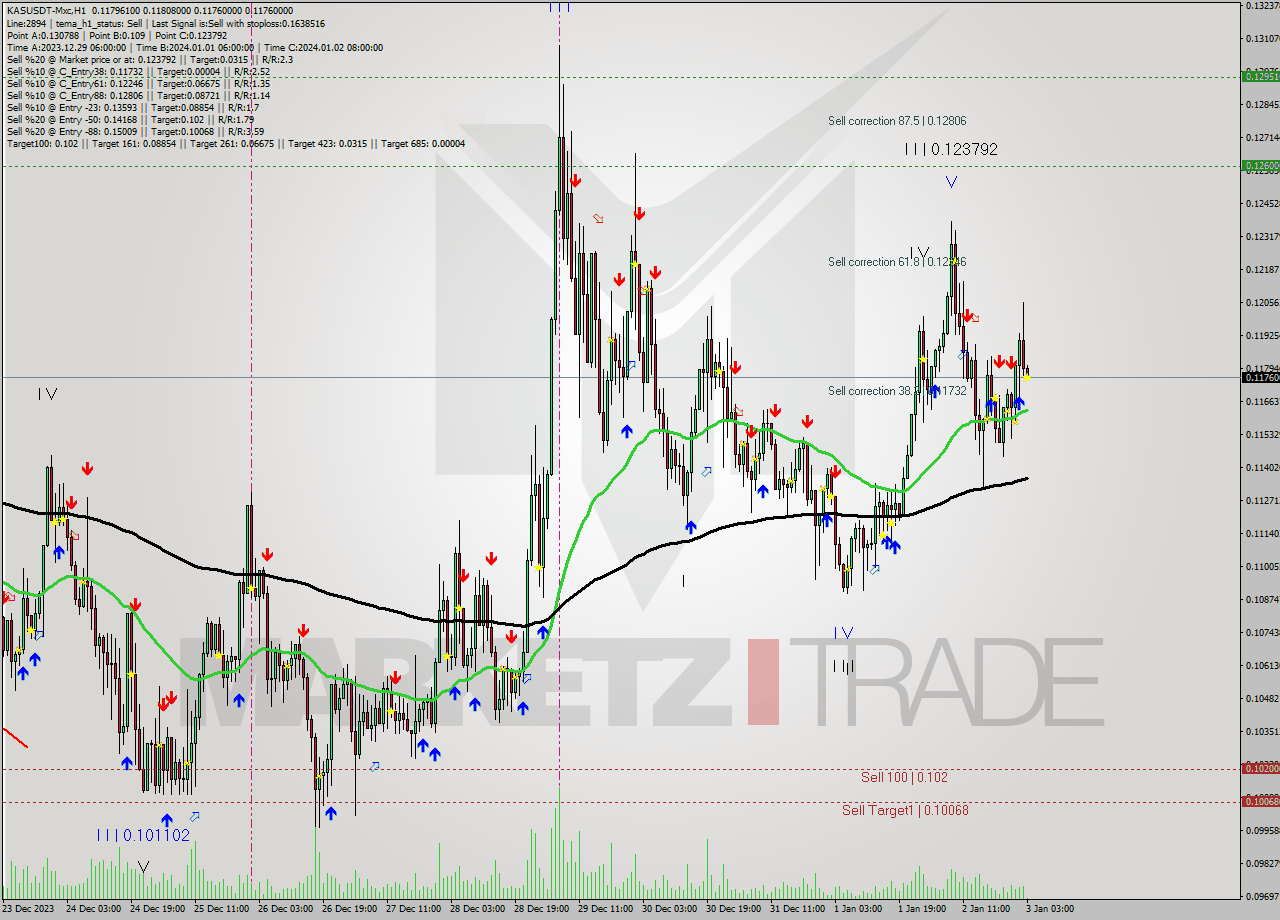This screenshot has height=920, width=1280.
Task: Click the 'Point A:0.130788' info line
Action: (117, 35)
